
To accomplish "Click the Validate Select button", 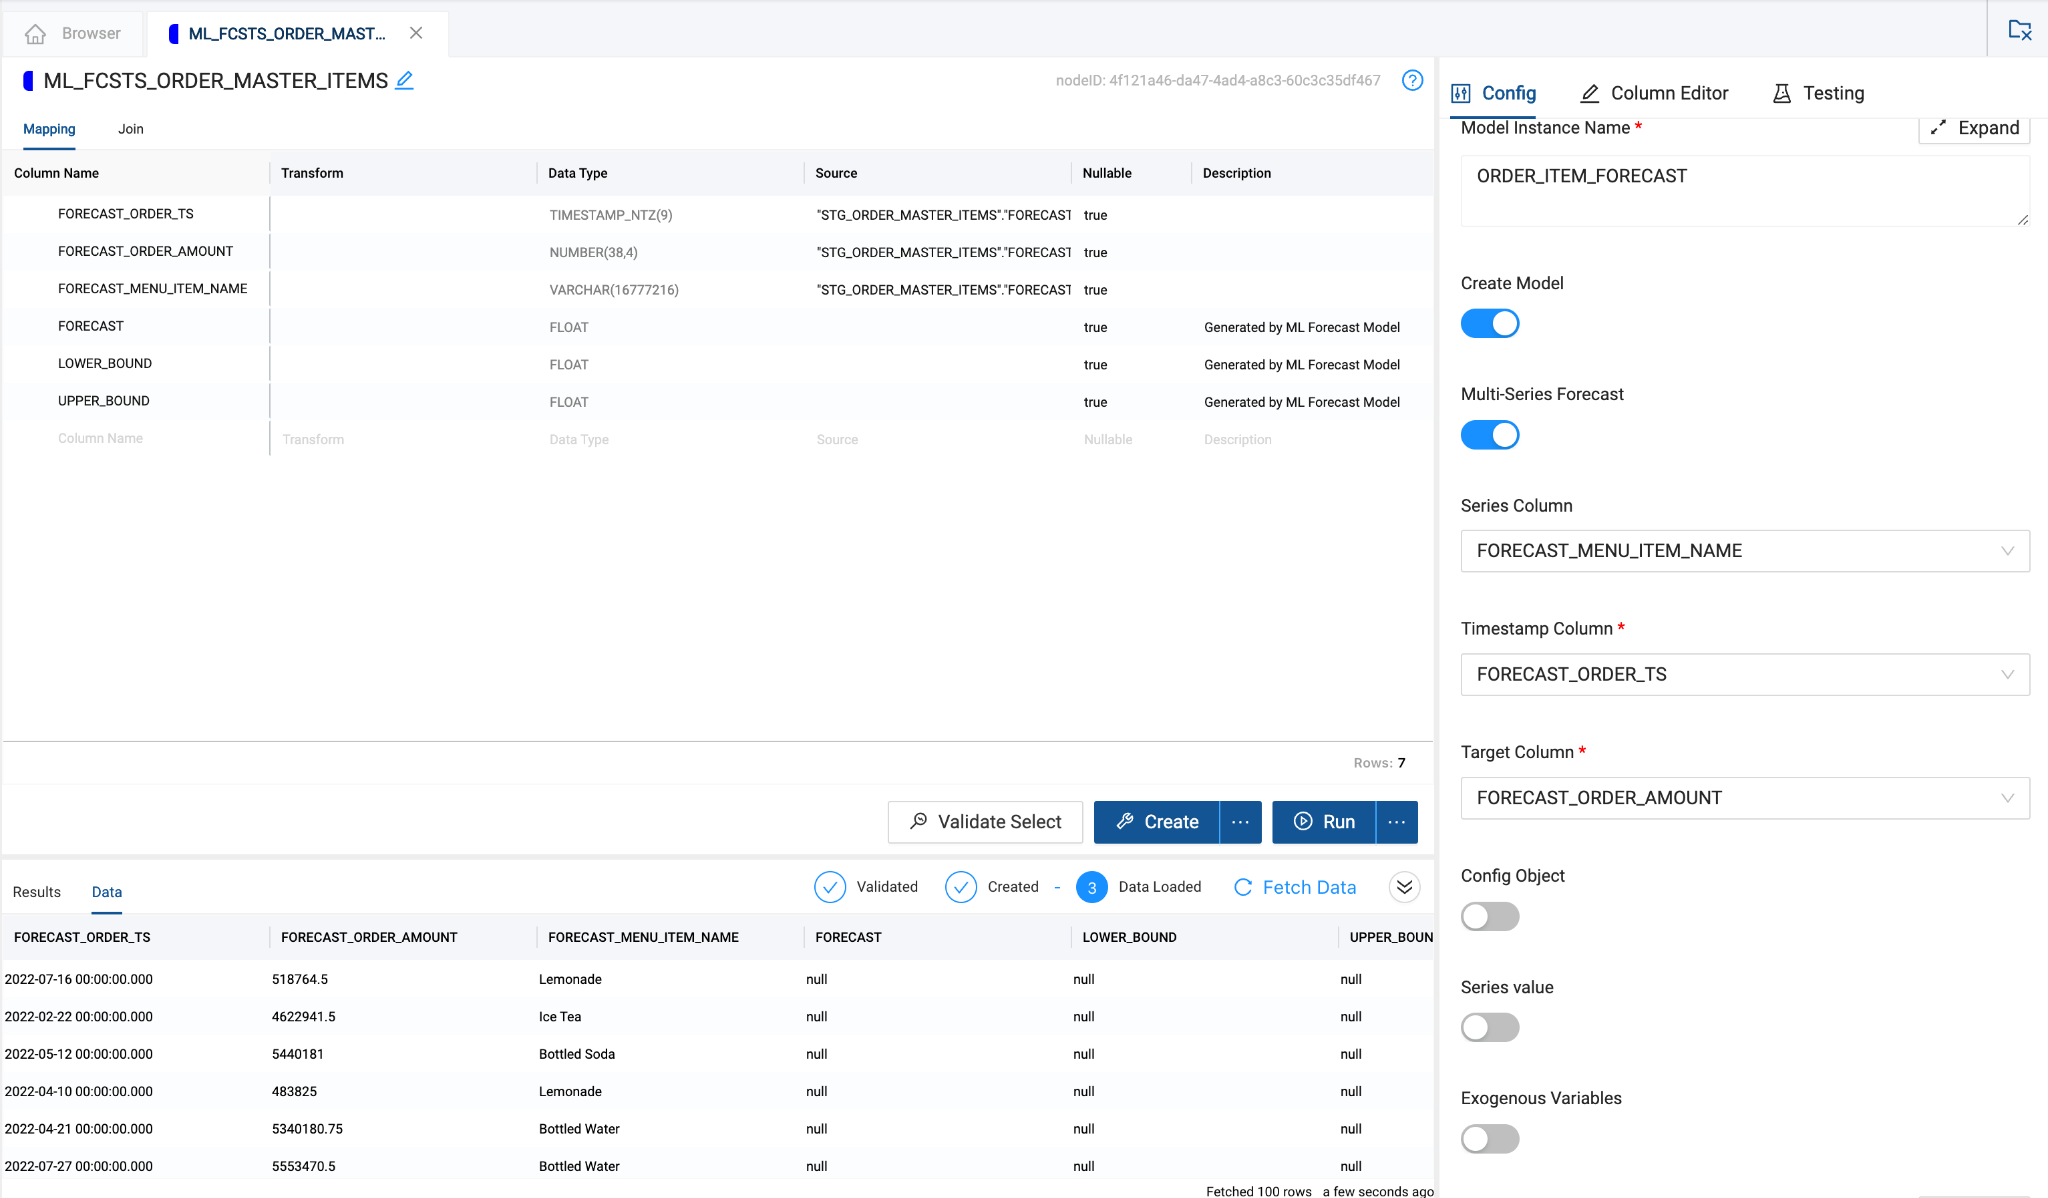I will pyautogui.click(x=985, y=822).
